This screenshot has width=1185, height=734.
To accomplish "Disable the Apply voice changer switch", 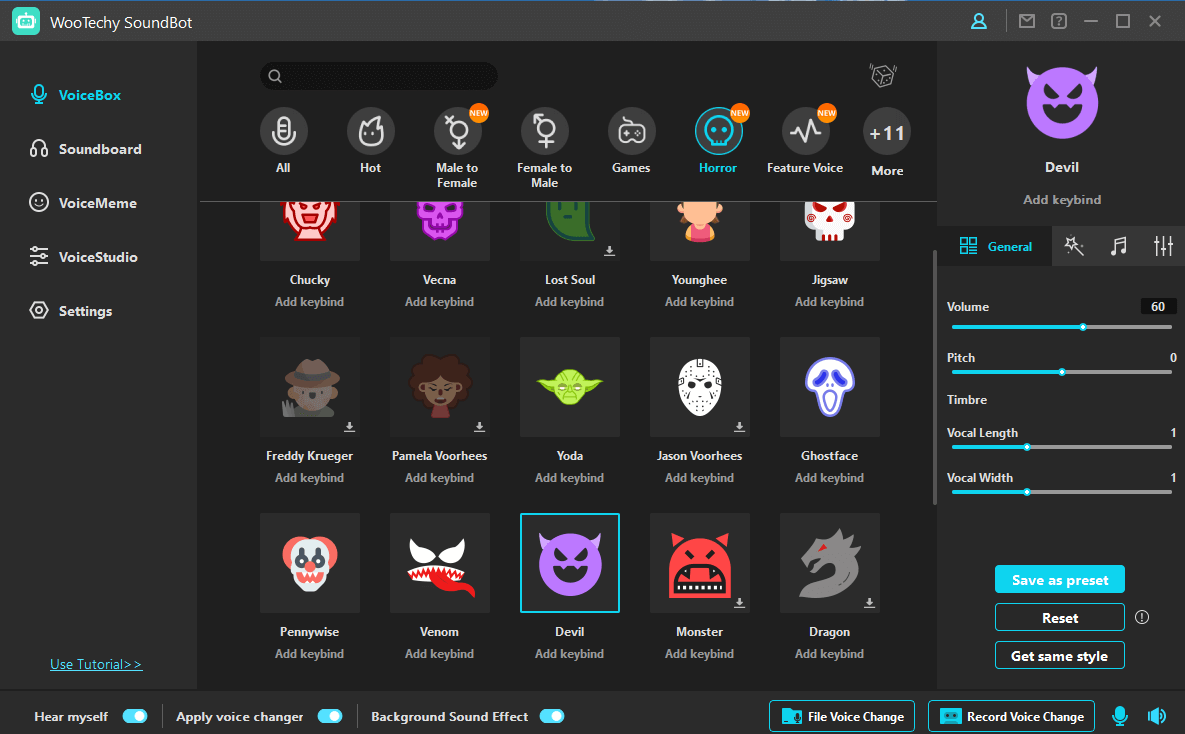I will pos(330,716).
